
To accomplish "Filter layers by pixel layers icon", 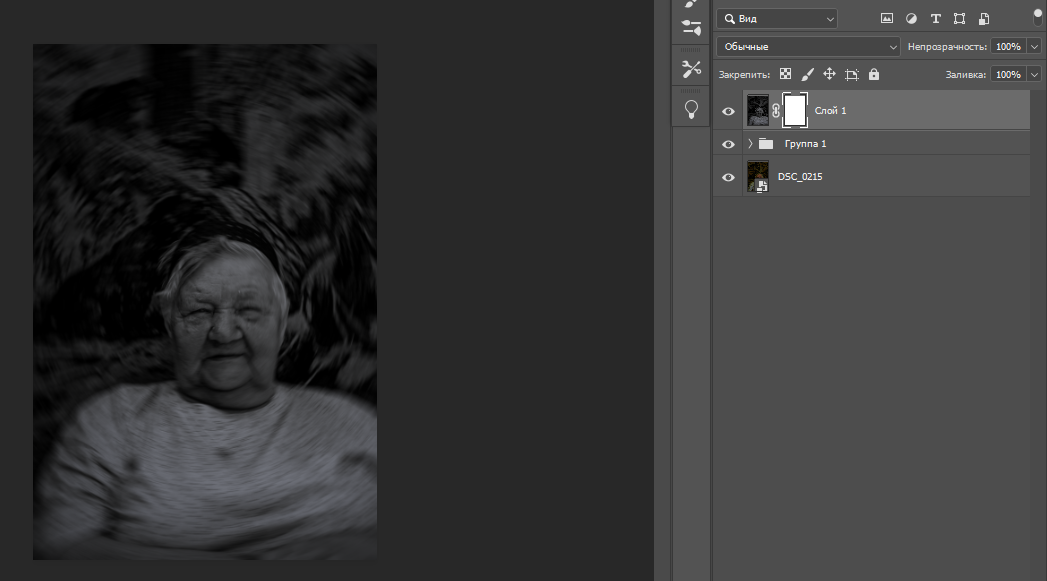I will 887,19.
